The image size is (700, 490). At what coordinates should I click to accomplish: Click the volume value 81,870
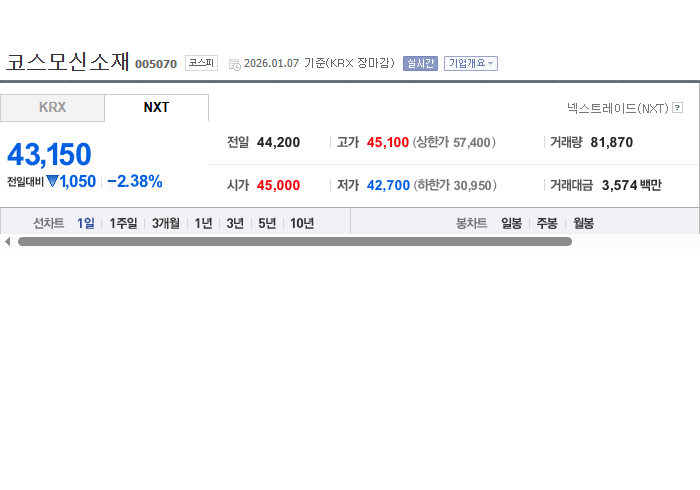point(612,142)
